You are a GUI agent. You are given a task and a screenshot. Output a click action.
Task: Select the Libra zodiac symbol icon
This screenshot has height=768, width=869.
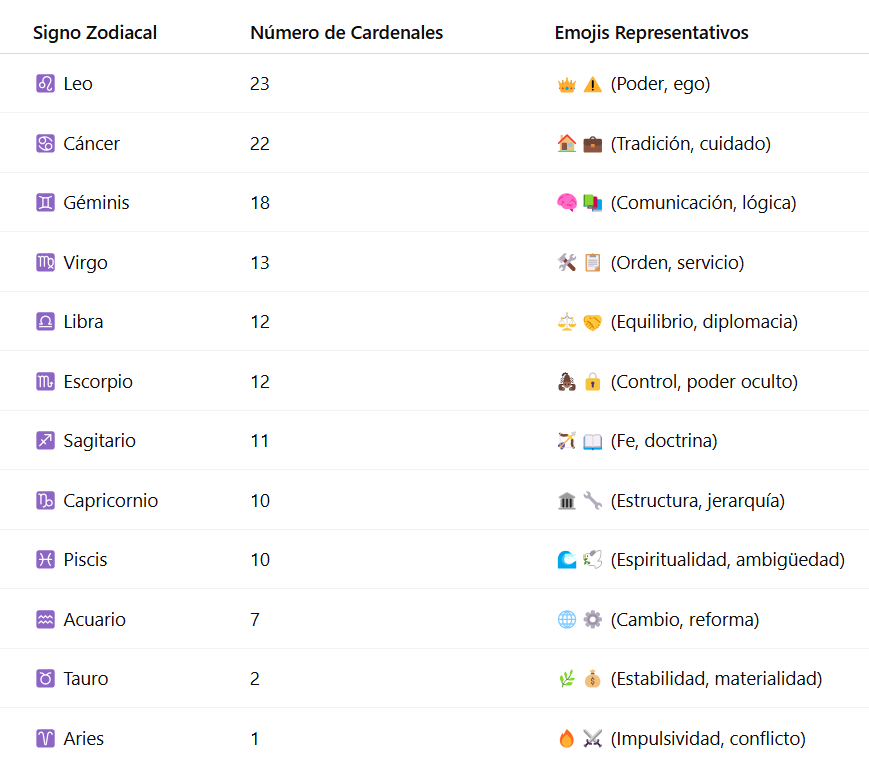click(45, 321)
